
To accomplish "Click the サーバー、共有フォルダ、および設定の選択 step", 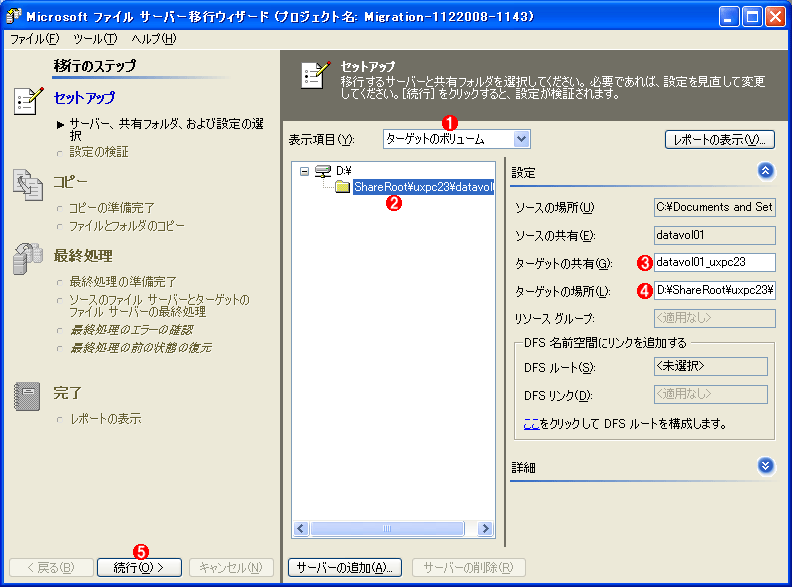I will 166,129.
